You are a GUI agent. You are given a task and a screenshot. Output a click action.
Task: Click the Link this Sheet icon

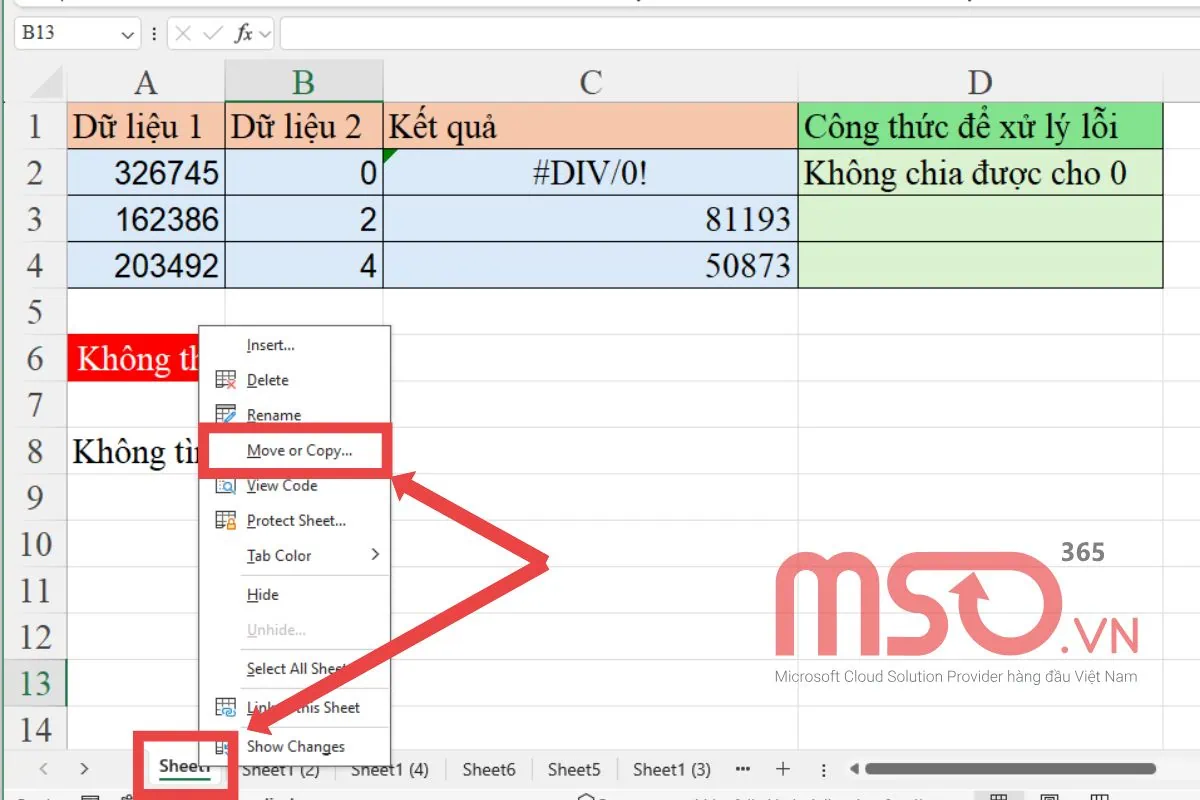[x=228, y=707]
